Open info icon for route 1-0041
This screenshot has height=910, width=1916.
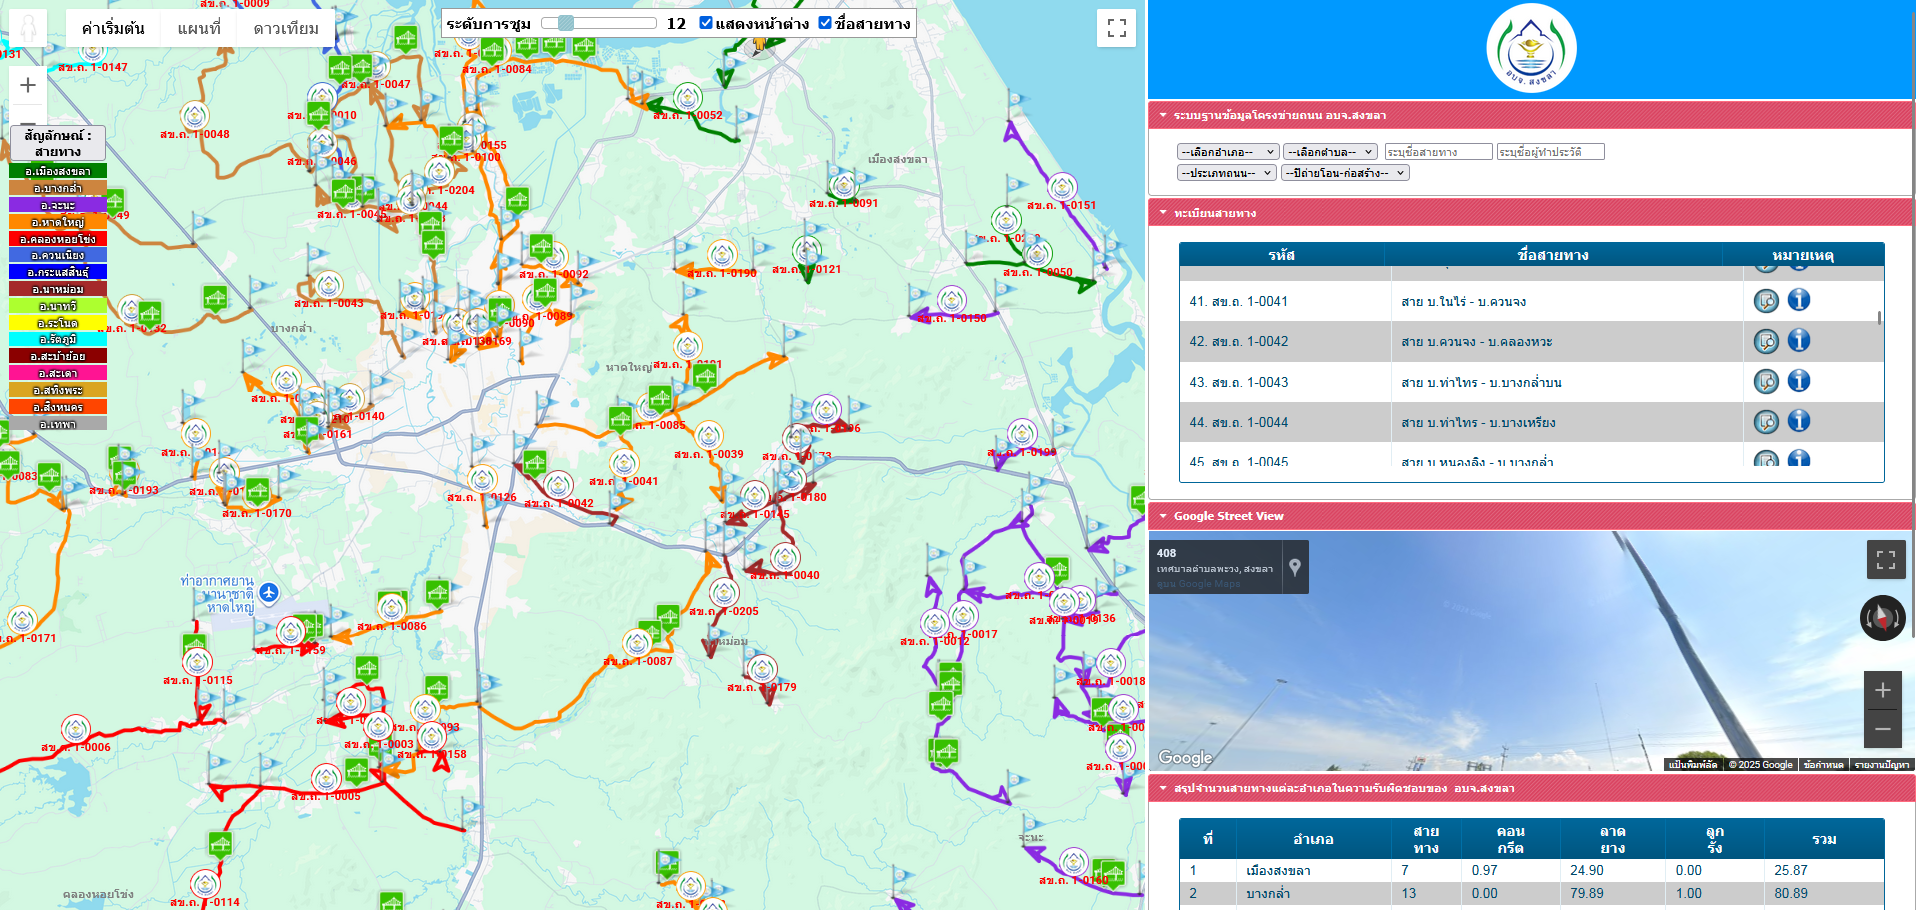pos(1798,300)
